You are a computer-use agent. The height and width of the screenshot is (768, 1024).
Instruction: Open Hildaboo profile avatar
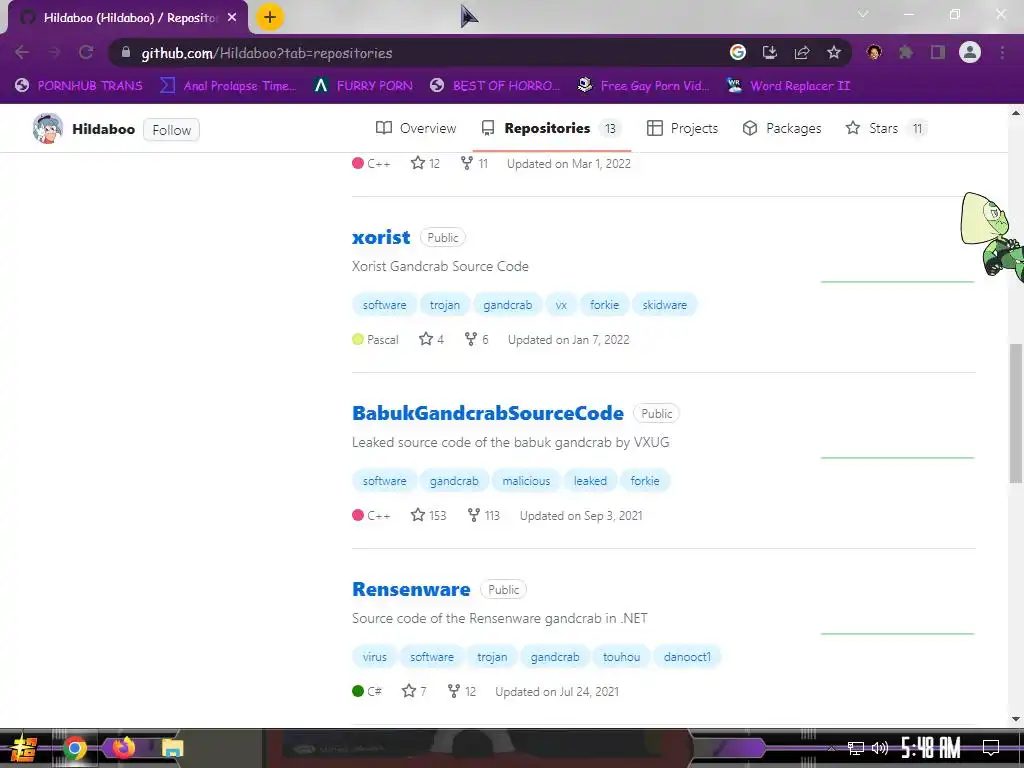coord(48,129)
